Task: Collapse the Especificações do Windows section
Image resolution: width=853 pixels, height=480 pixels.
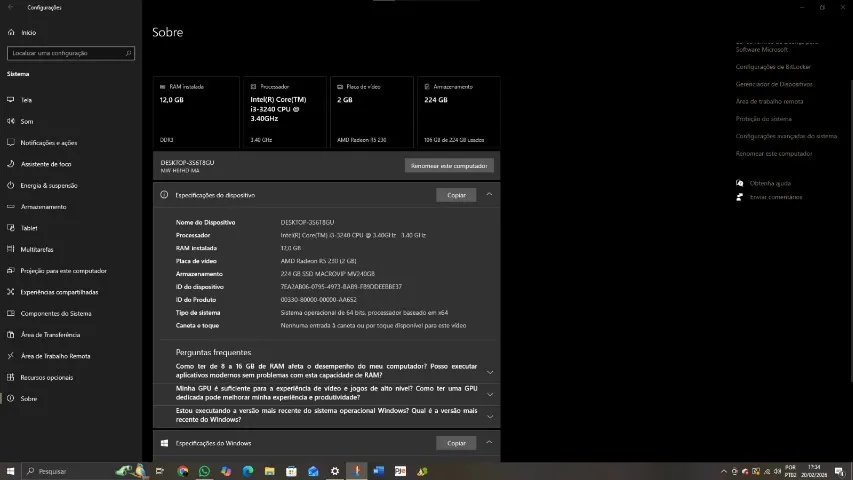Action: [489, 443]
